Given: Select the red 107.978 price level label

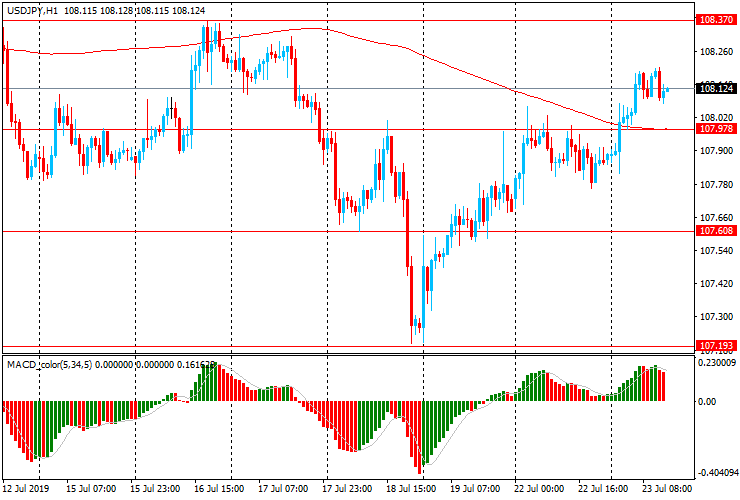Looking at the screenshot, I should [716, 128].
